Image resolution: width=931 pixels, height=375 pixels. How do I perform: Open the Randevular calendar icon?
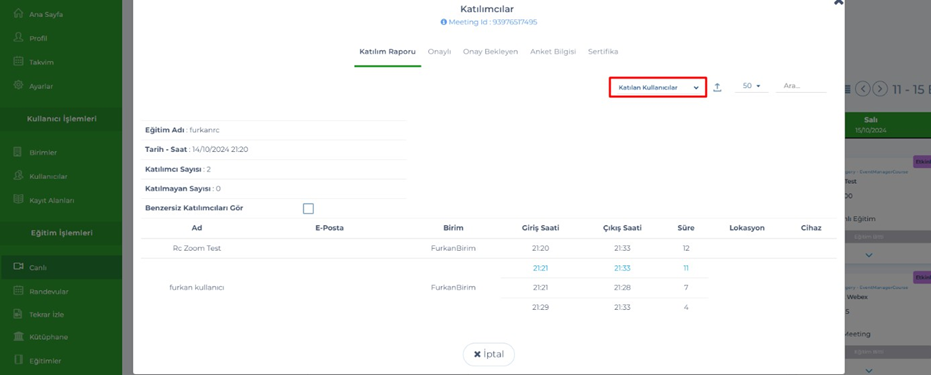[18, 291]
